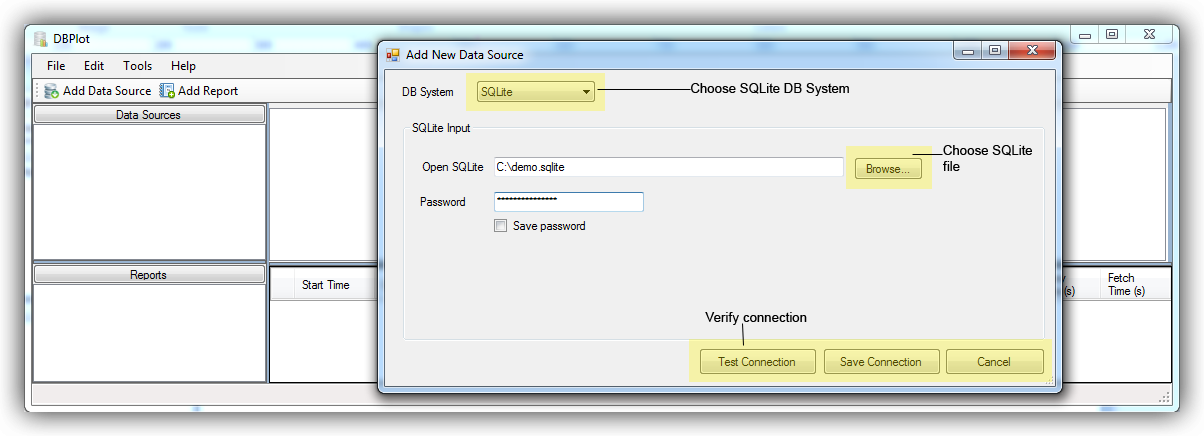This screenshot has width=1204, height=436.
Task: Close the Add New Data Source dialog
Action: coord(1030,50)
